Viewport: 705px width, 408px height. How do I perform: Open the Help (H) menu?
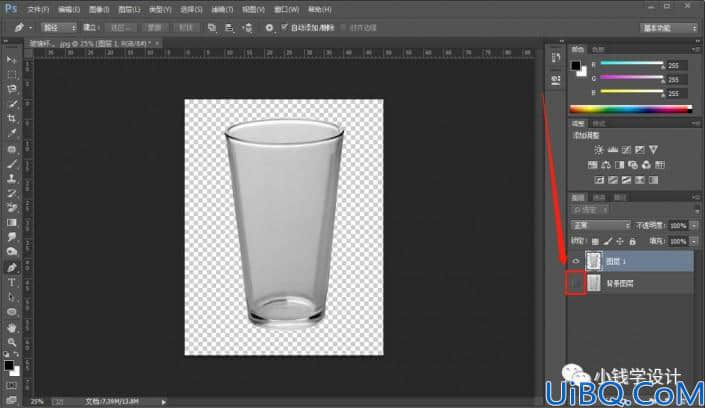(320, 9)
